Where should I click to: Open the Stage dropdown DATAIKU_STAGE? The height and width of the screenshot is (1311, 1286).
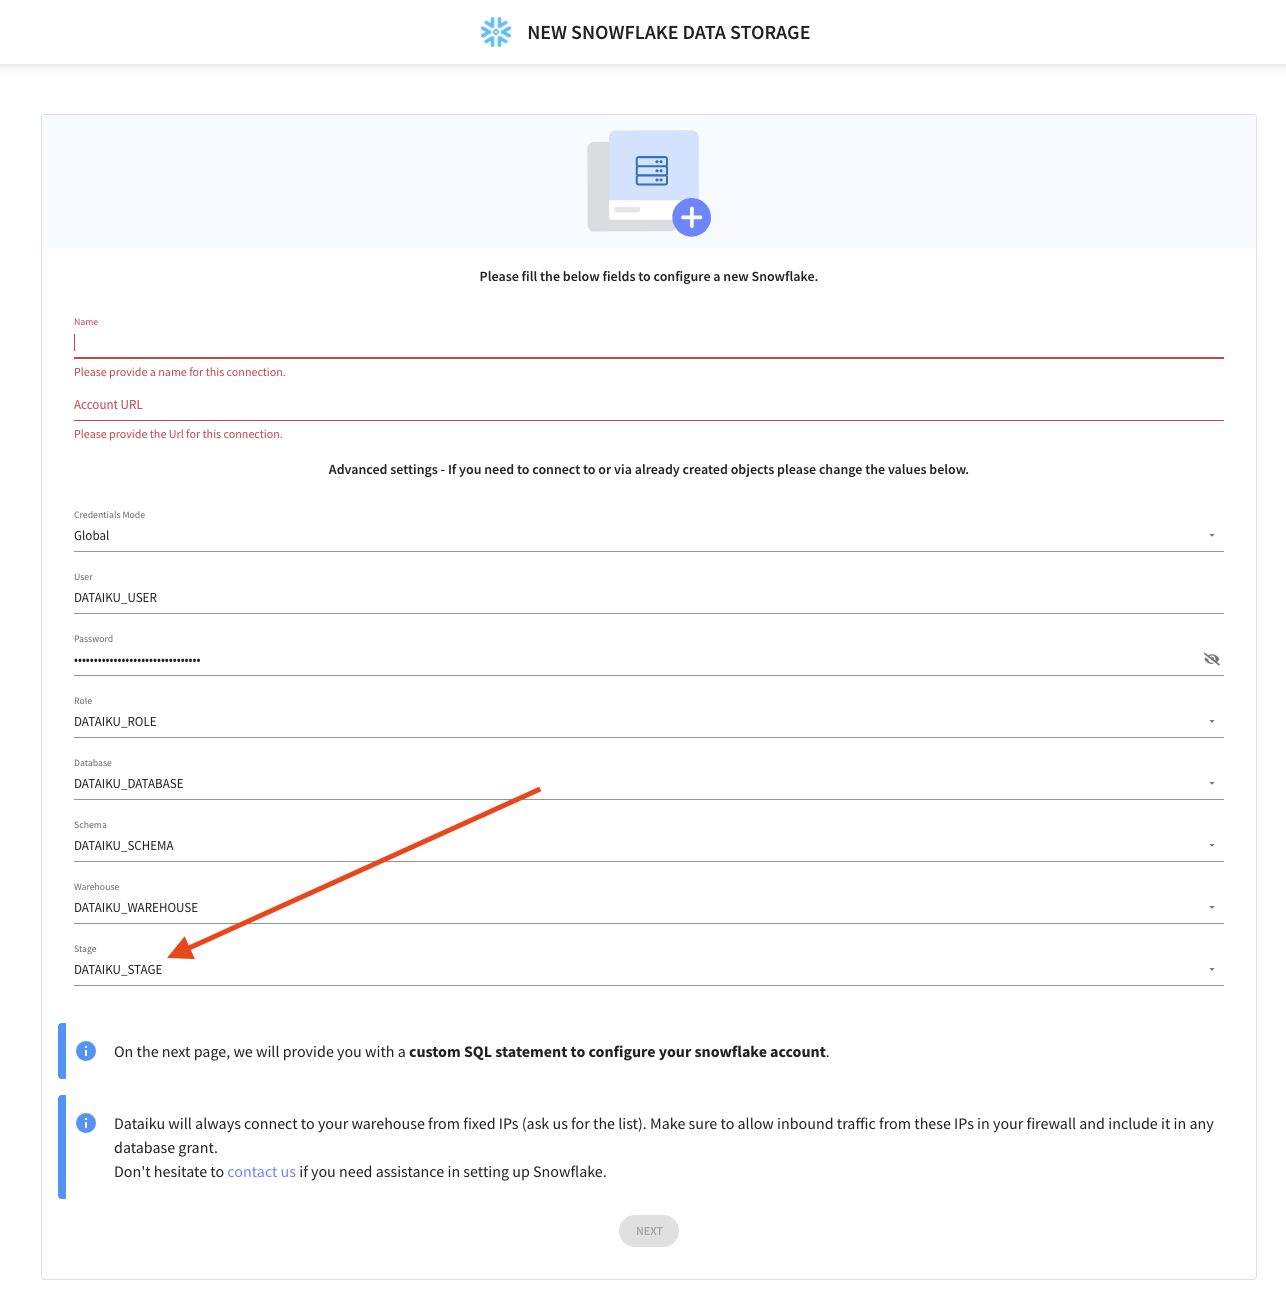(649, 970)
